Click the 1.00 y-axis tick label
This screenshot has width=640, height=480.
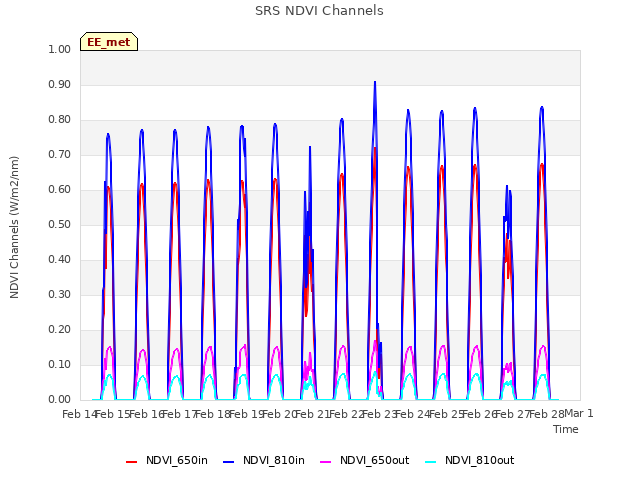59,49
